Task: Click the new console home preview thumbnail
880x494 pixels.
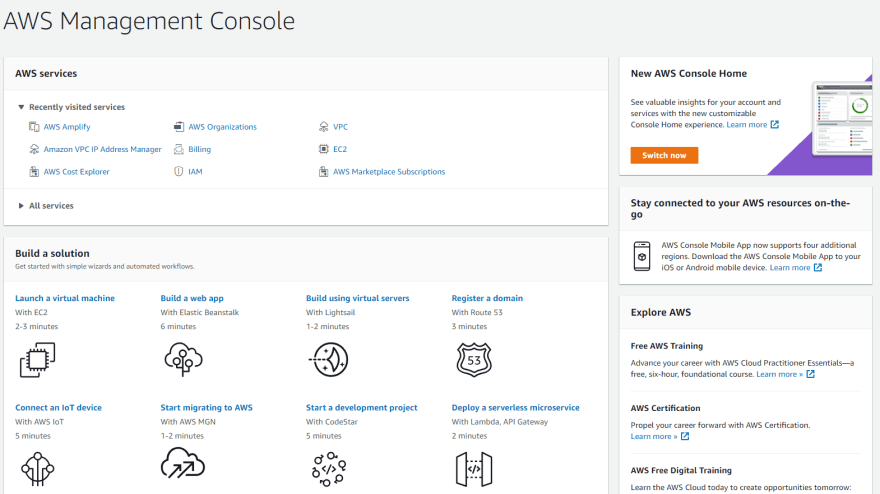Action: click(x=842, y=119)
